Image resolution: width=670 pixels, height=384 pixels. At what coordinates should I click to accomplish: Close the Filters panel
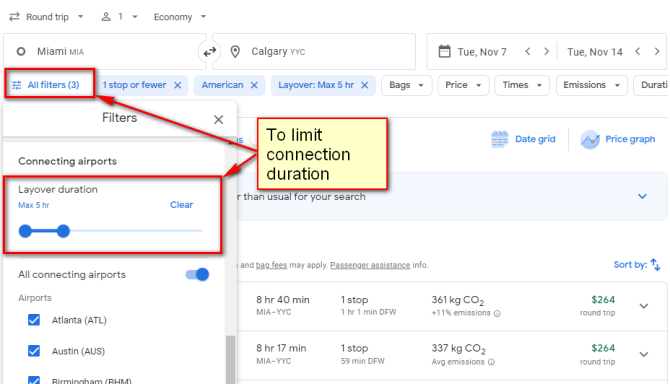218,120
